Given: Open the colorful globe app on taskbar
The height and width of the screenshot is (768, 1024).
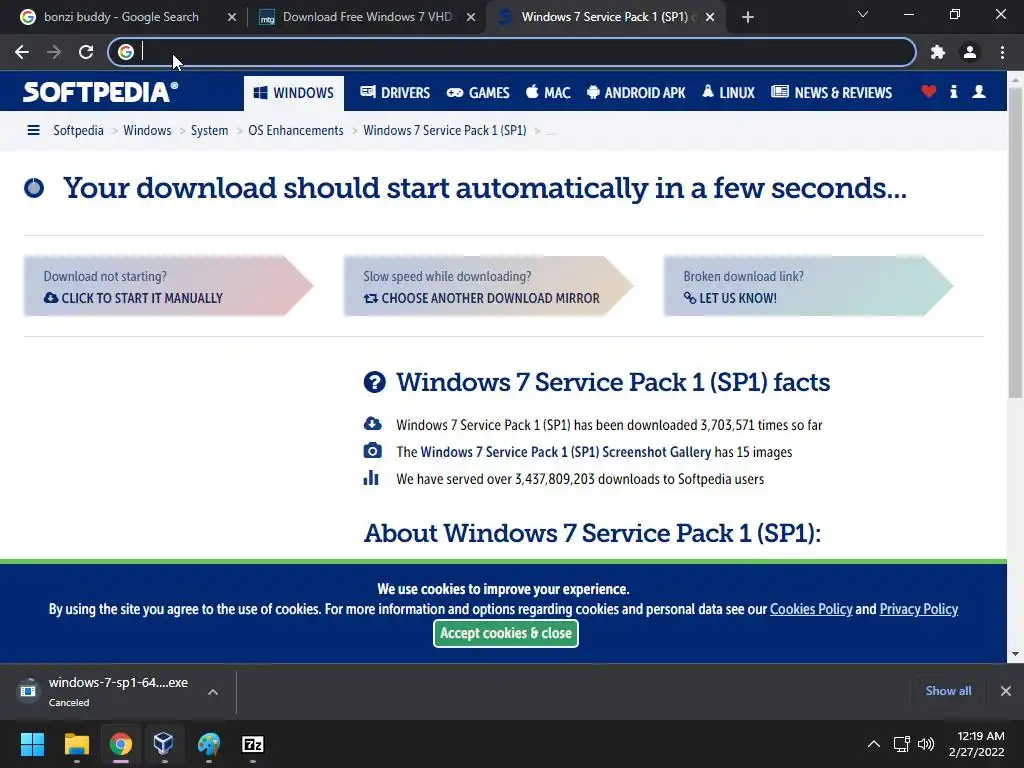Looking at the screenshot, I should click(x=209, y=744).
